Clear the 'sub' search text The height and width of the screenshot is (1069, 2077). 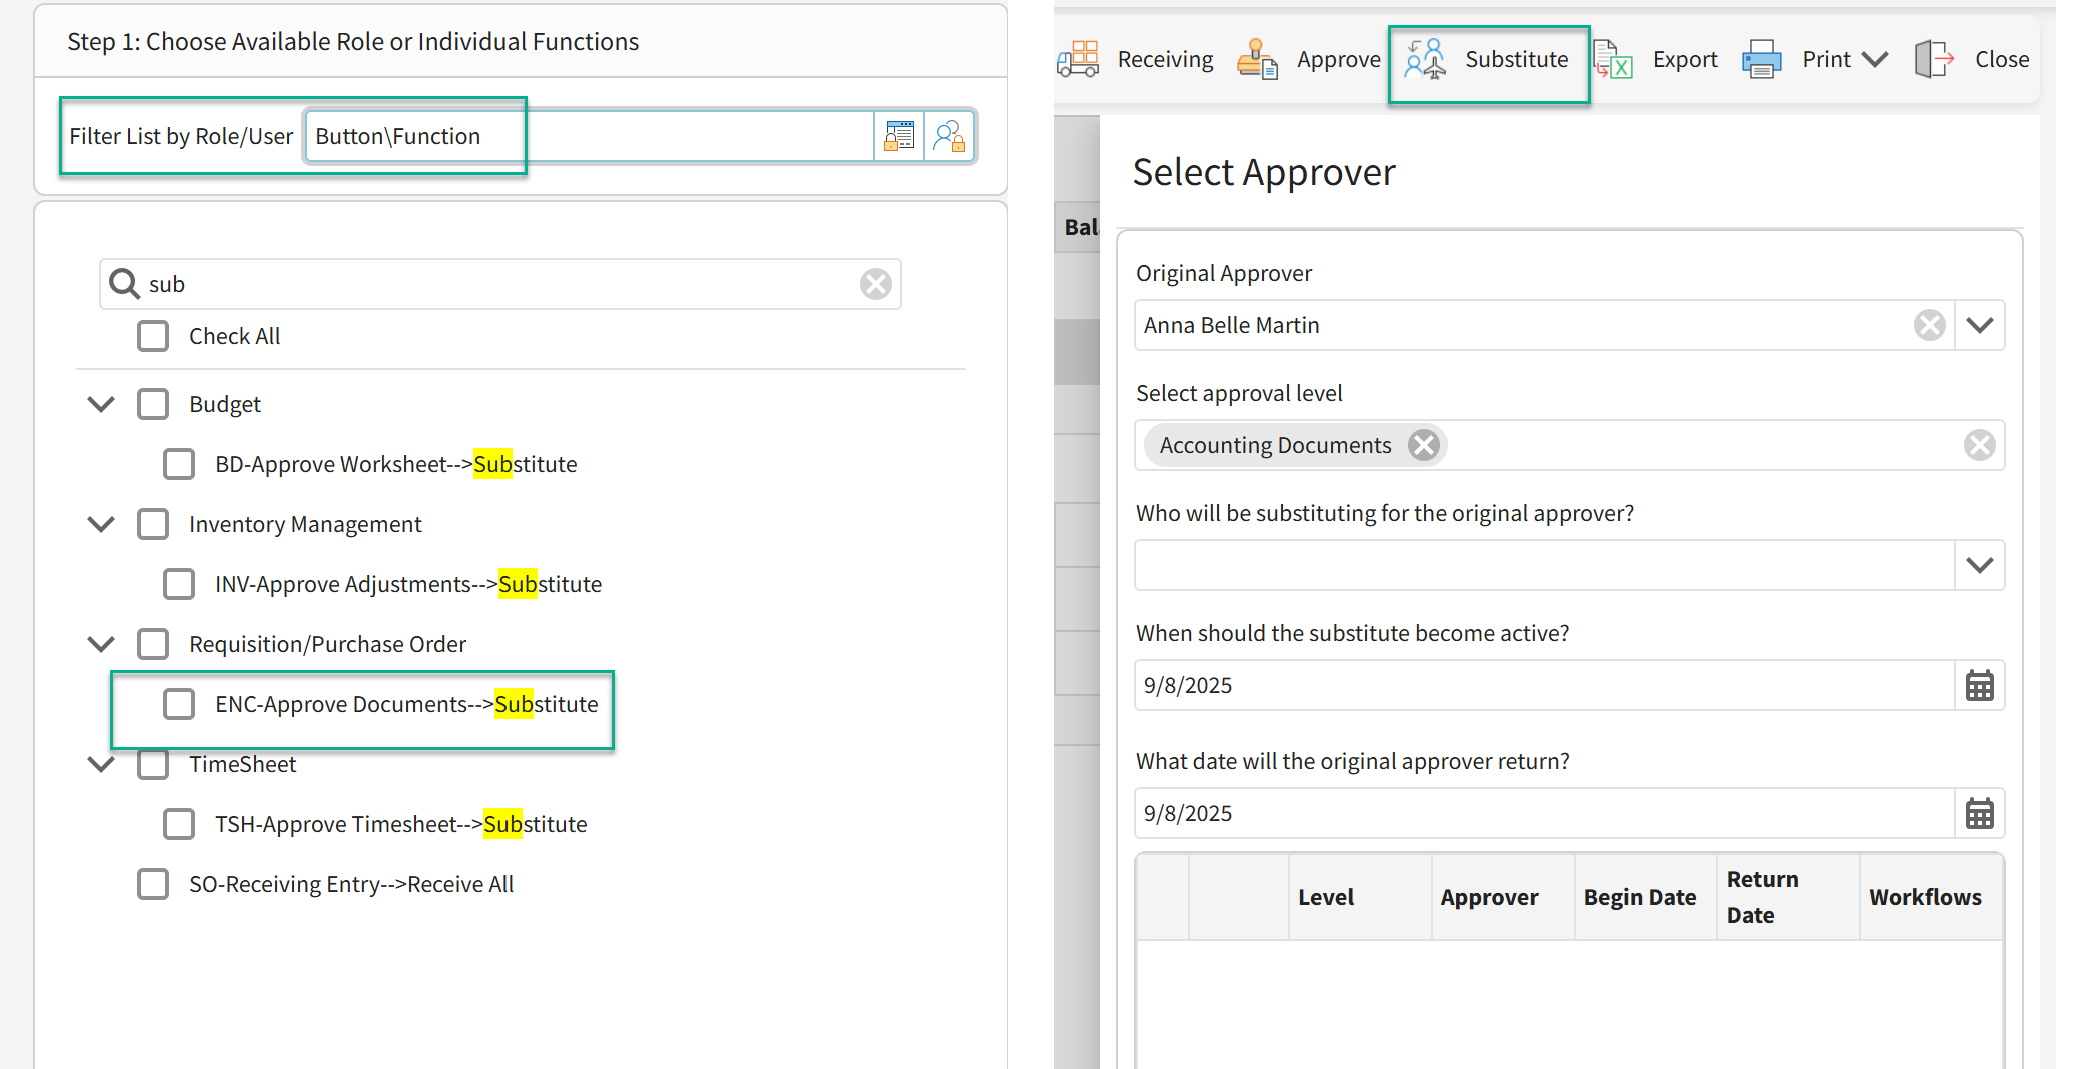pyautogui.click(x=876, y=284)
